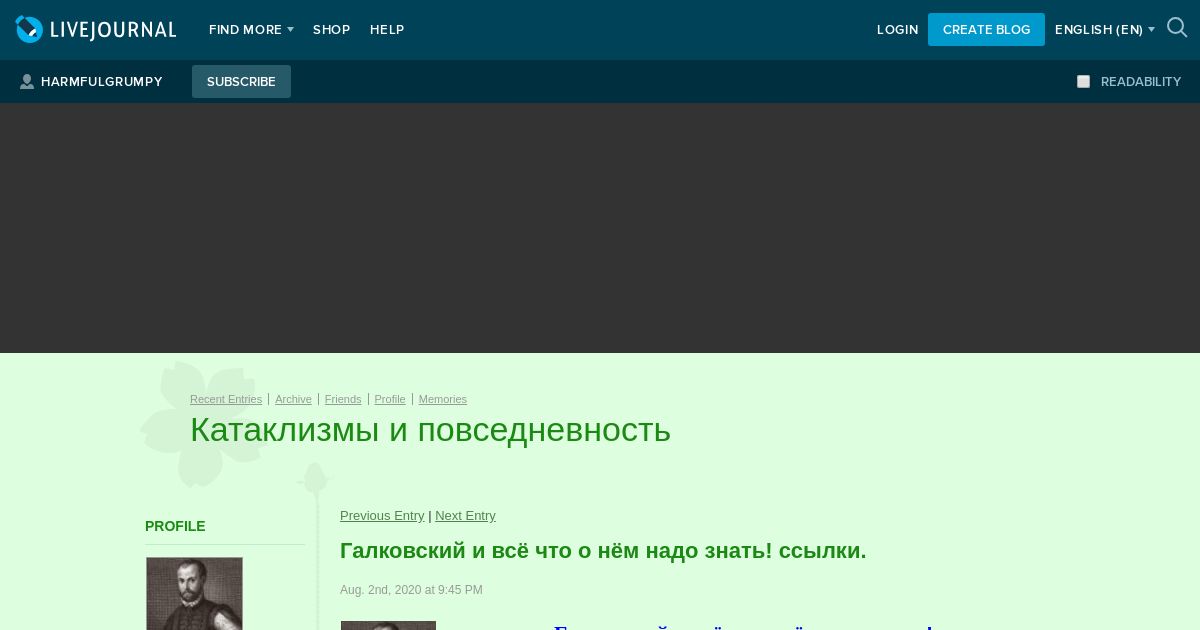
Task: Go to Recent Entries
Action: tap(226, 399)
